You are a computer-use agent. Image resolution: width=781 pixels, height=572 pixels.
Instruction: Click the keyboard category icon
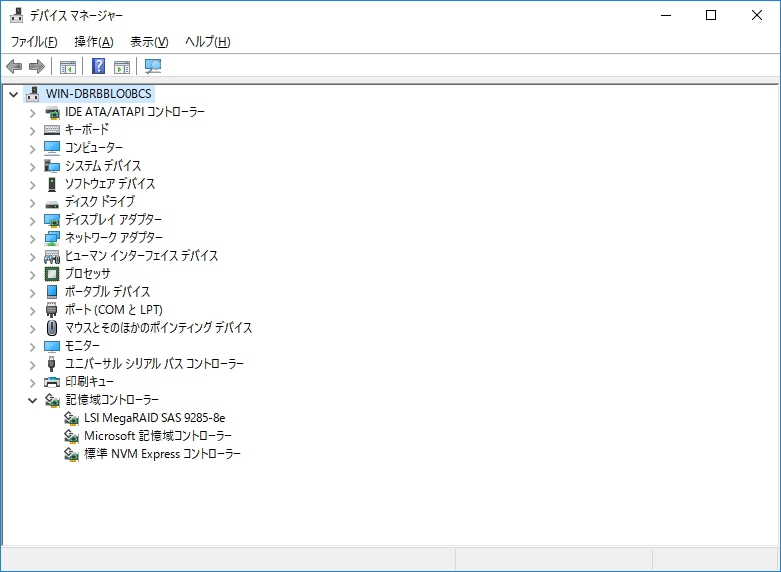(52, 130)
